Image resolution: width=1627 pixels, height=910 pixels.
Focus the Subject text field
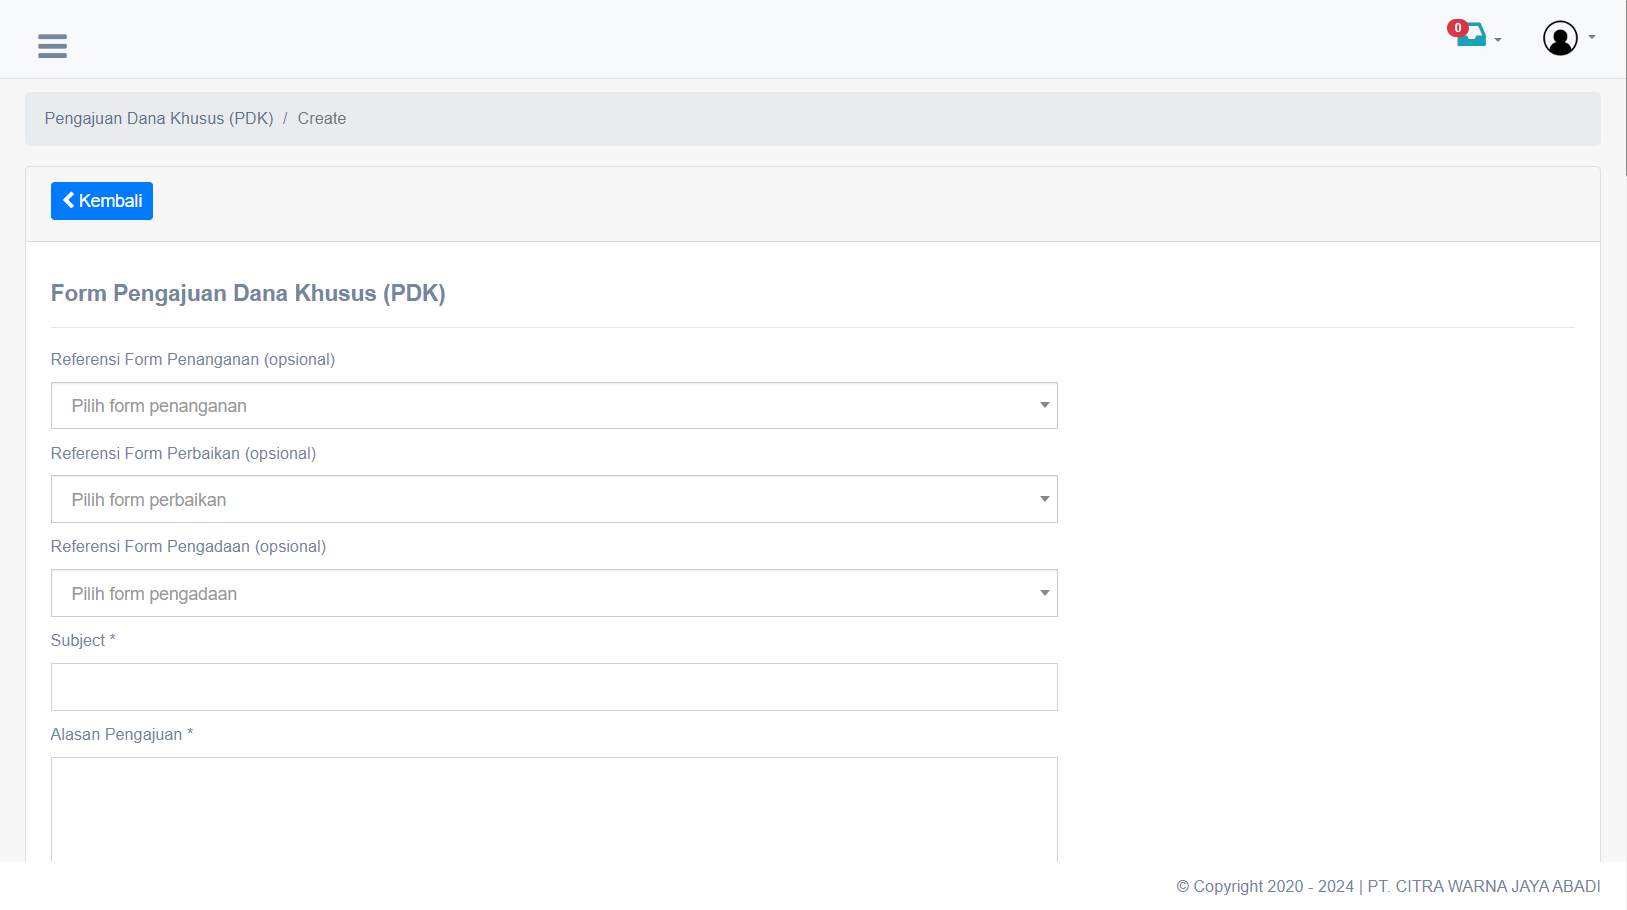pos(554,688)
